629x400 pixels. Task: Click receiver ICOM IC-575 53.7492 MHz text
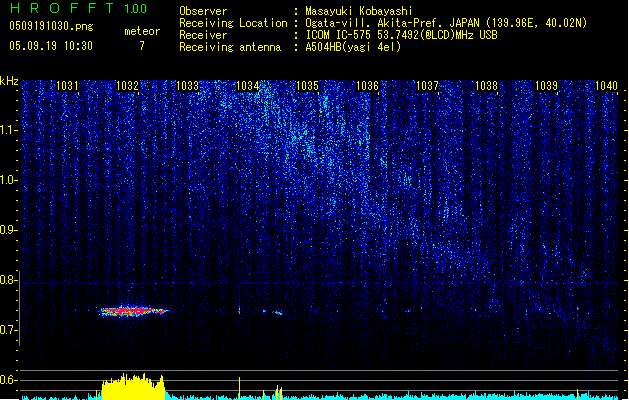pyautogui.click(x=401, y=35)
